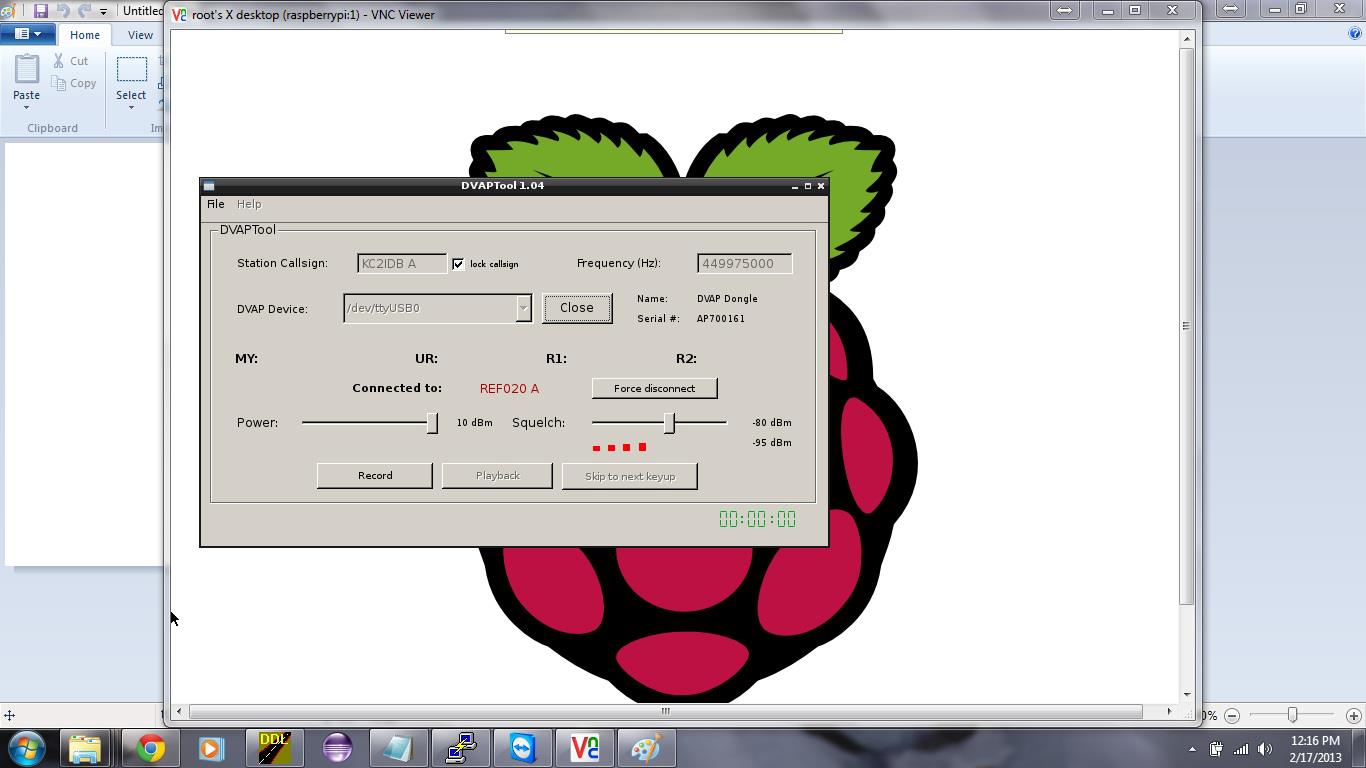Click the VNC Viewer double-arrow title button

coord(1064,10)
